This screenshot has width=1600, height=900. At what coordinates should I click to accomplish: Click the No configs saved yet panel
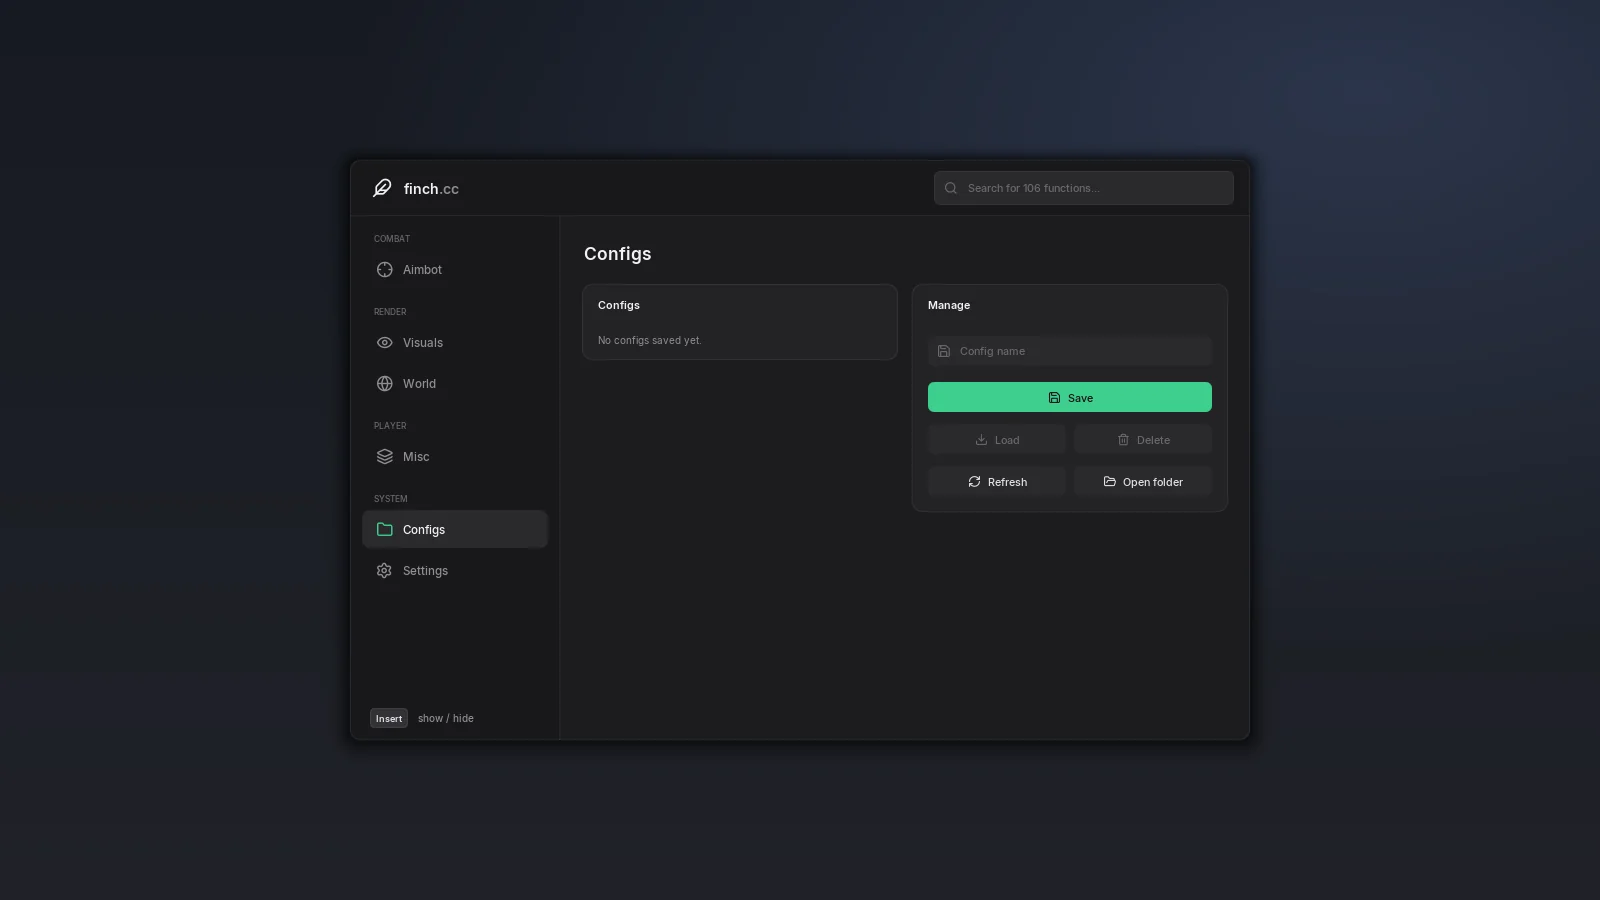[740, 322]
